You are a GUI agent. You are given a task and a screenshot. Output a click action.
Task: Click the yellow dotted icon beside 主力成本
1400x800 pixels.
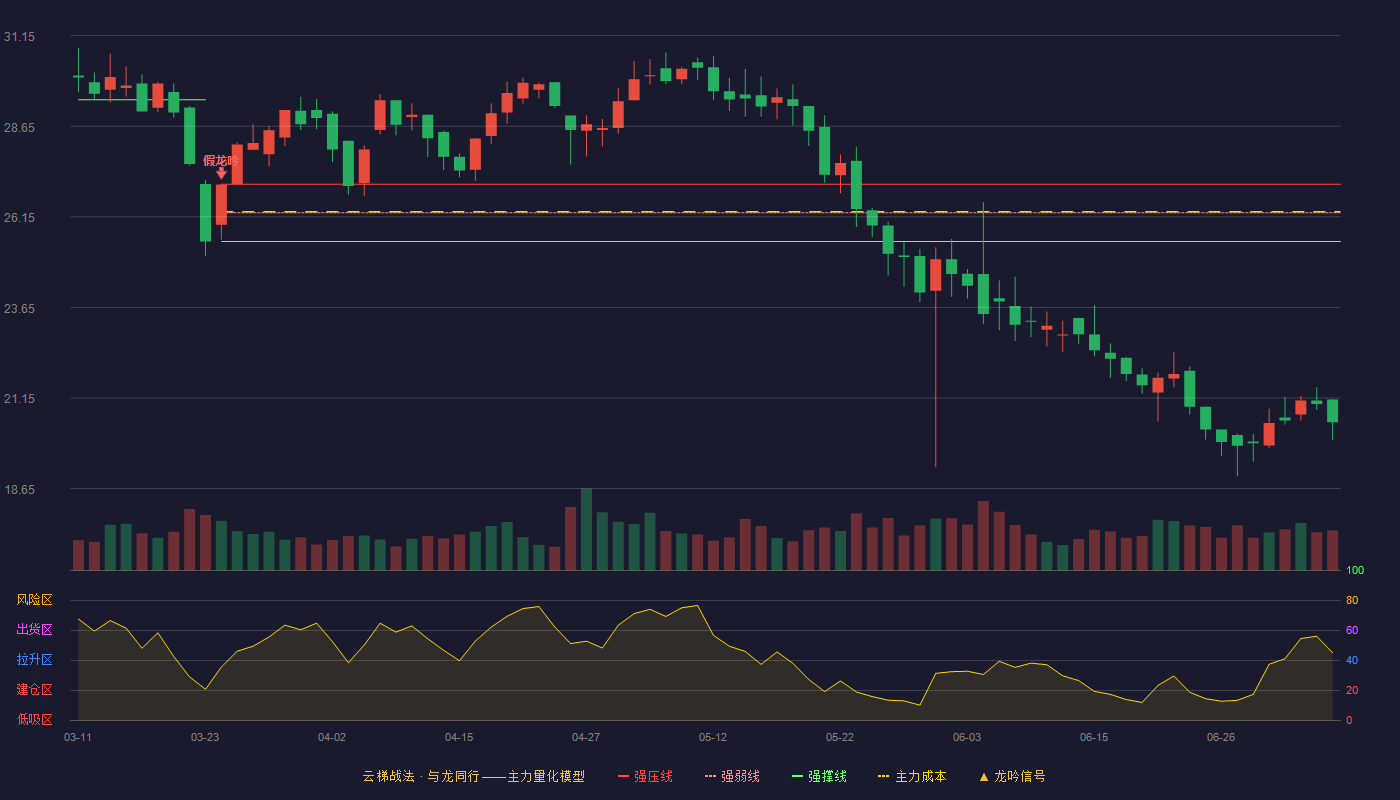pyautogui.click(x=883, y=776)
